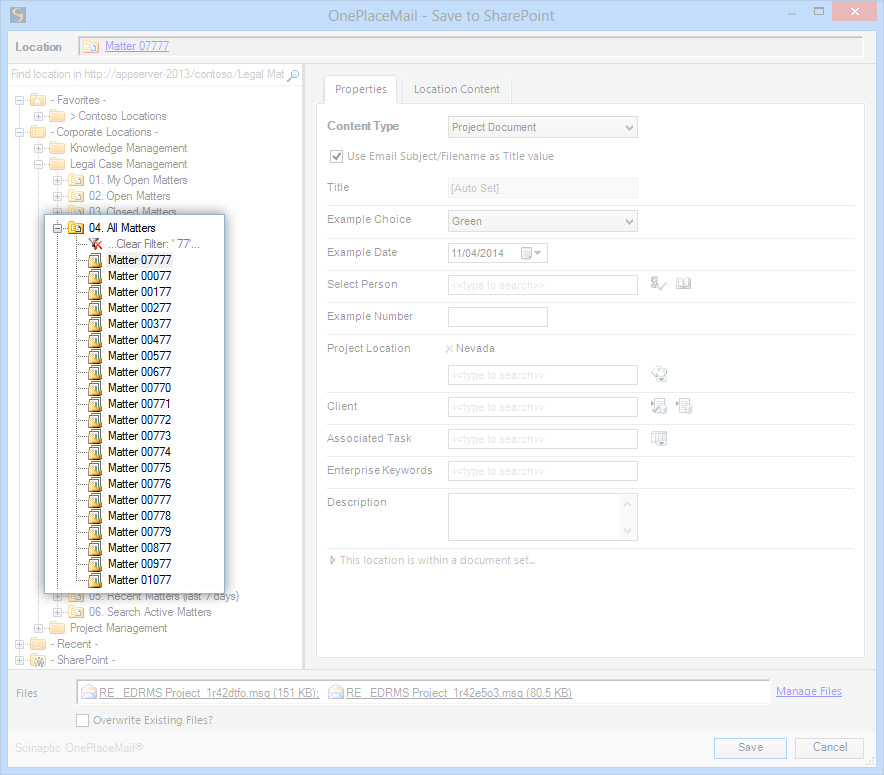Click the Find location search field
Viewport: 884px width, 775px height.
pyautogui.click(x=148, y=74)
